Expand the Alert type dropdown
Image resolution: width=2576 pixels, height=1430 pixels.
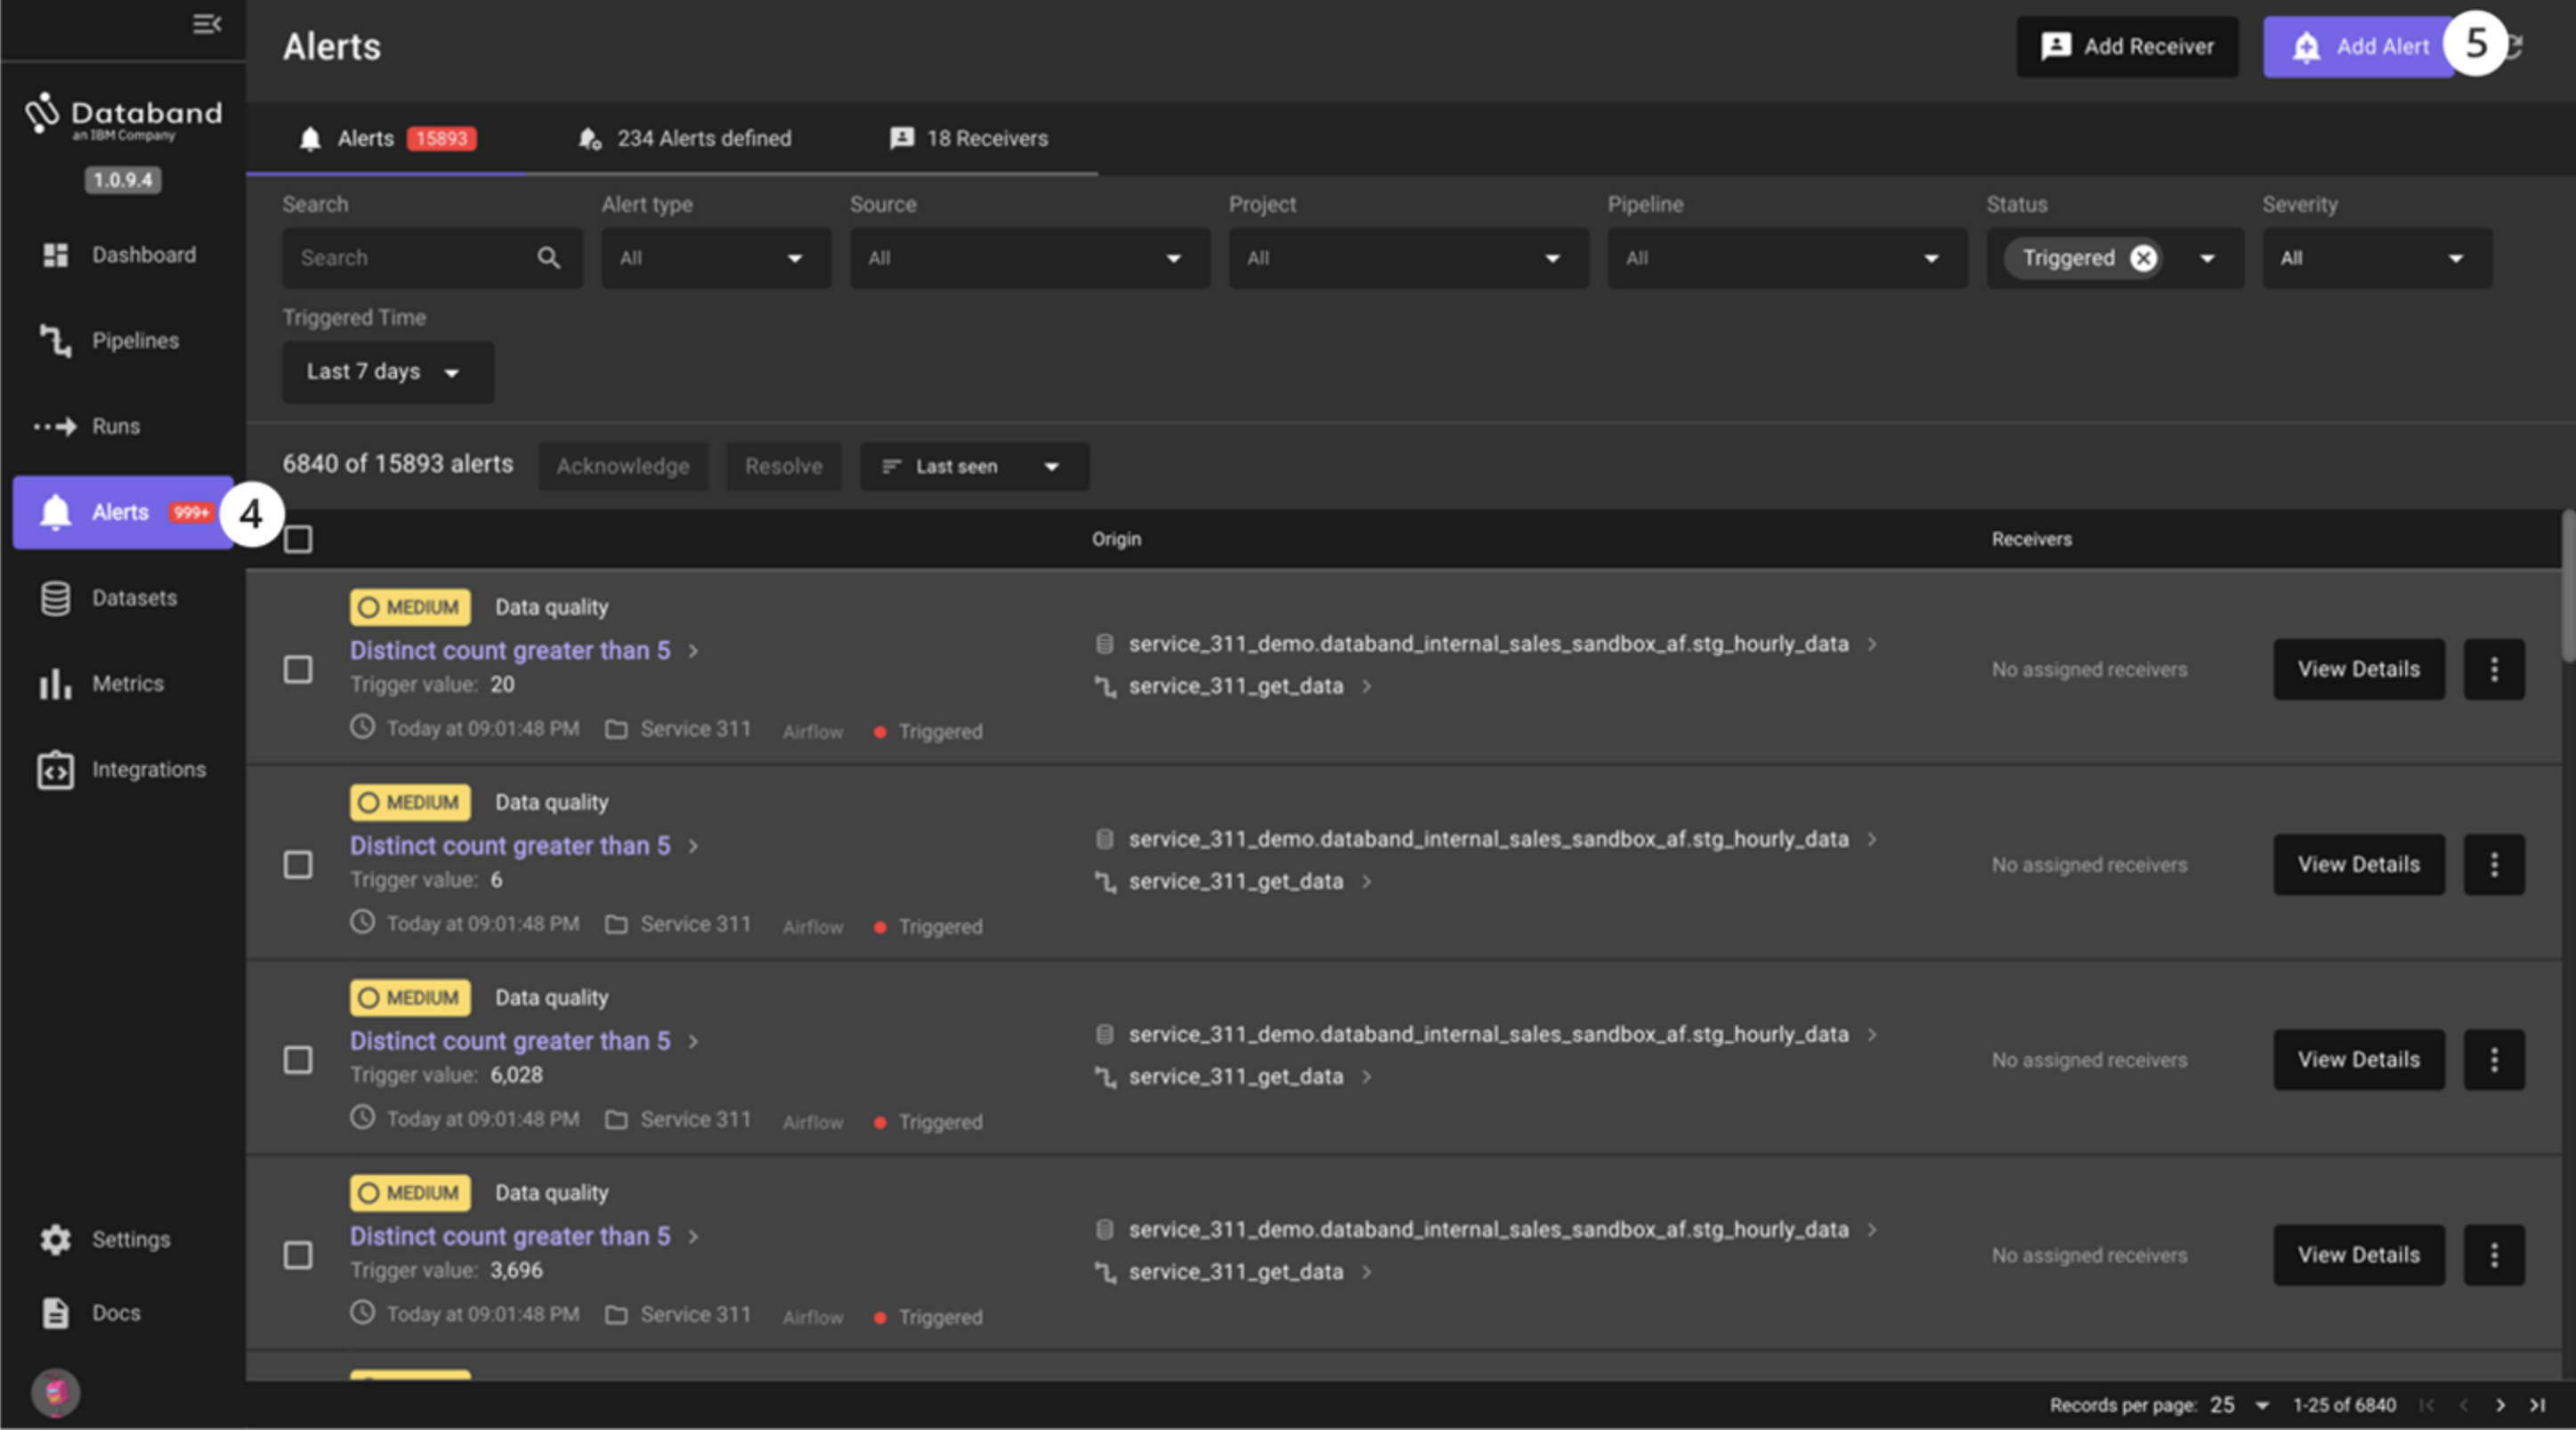click(715, 258)
